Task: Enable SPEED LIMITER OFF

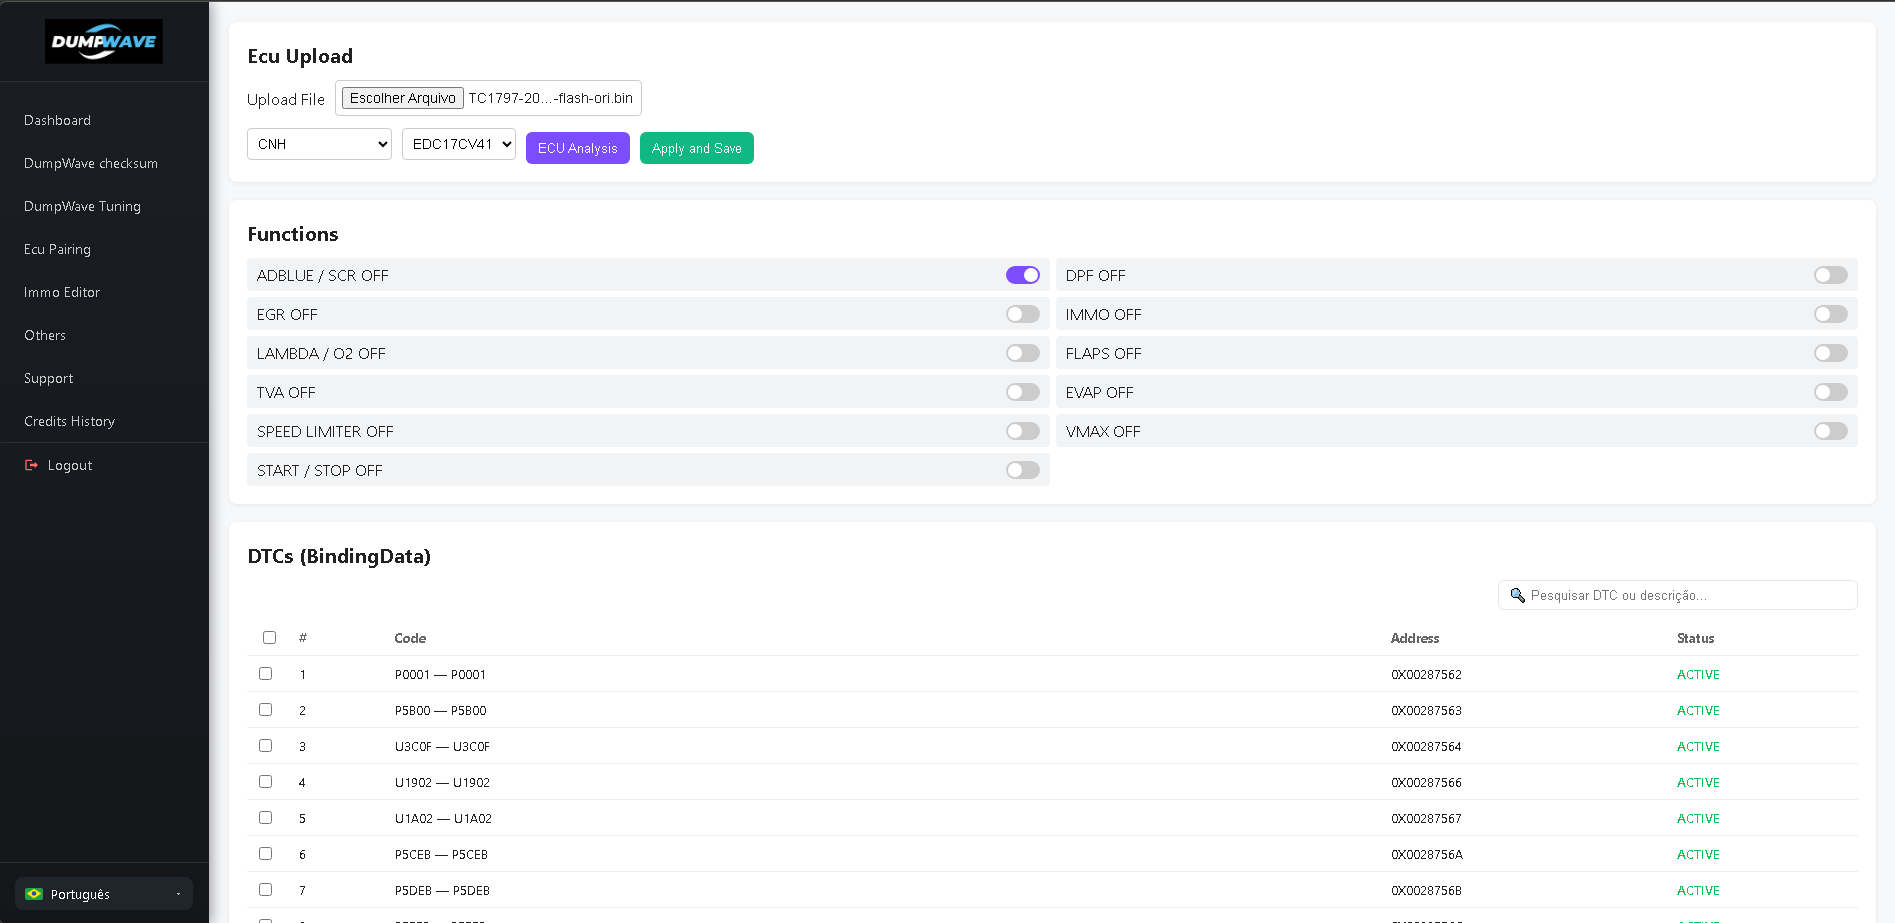Action: click(x=1022, y=431)
